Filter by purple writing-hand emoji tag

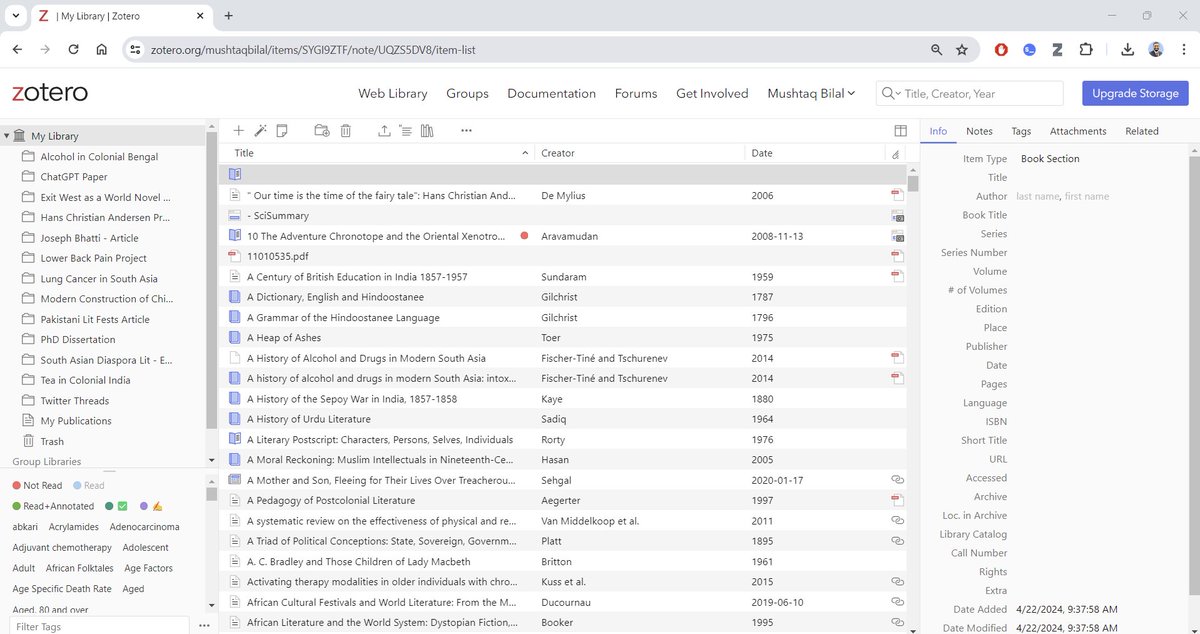pos(150,506)
